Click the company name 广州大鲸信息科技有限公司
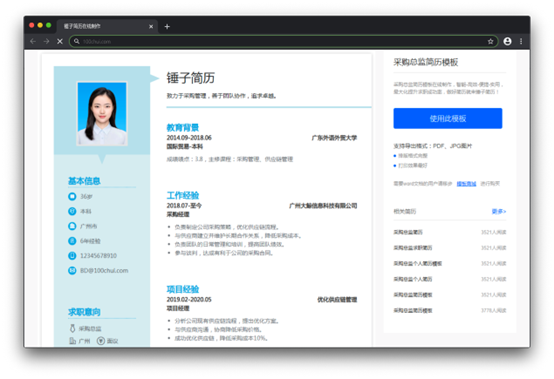Viewport: 554px width, 379px height. pyautogui.click(x=323, y=206)
